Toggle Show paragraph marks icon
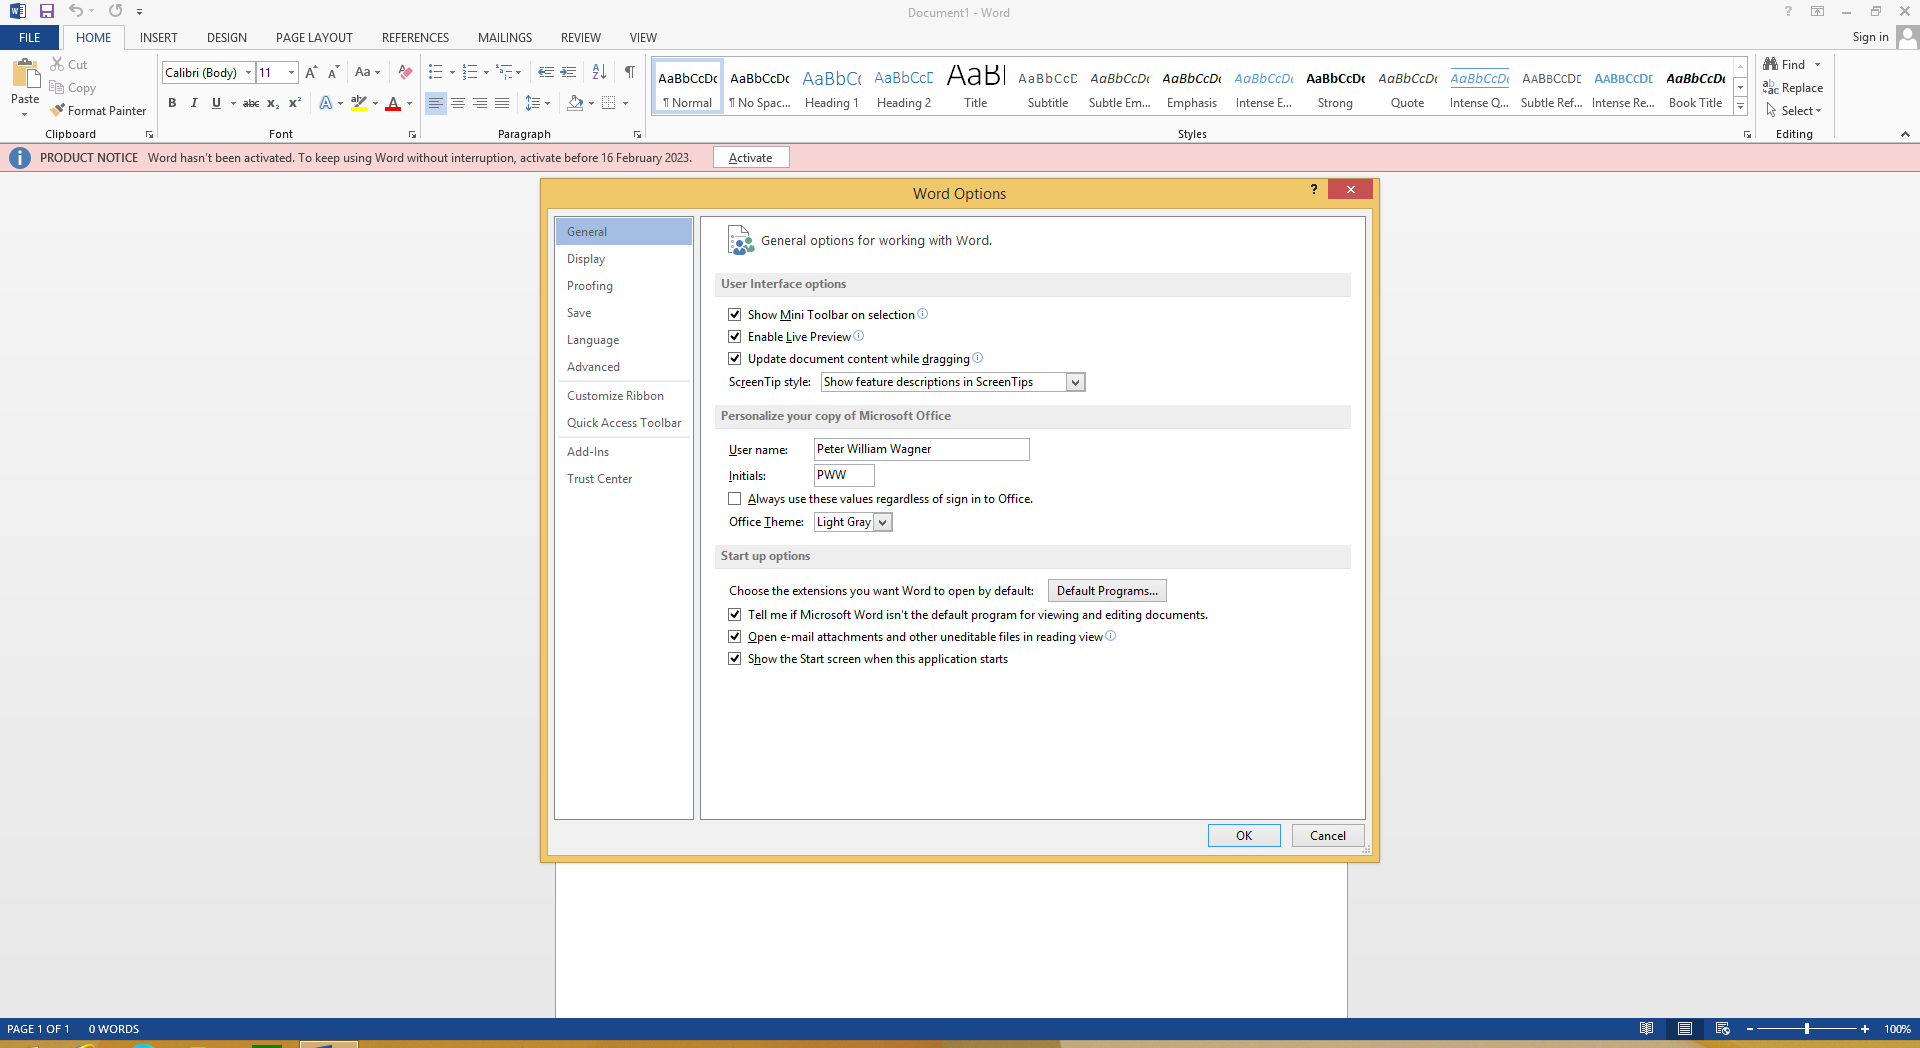This screenshot has height=1048, width=1920. 629,72
